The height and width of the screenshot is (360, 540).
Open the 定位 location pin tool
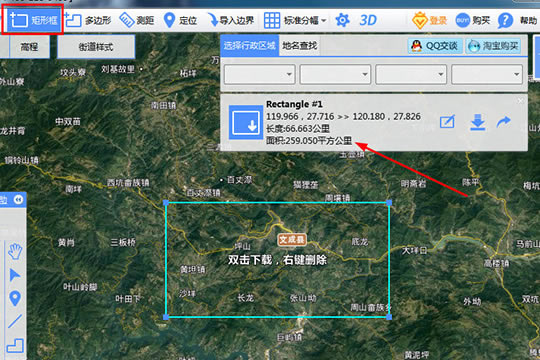tap(180, 20)
